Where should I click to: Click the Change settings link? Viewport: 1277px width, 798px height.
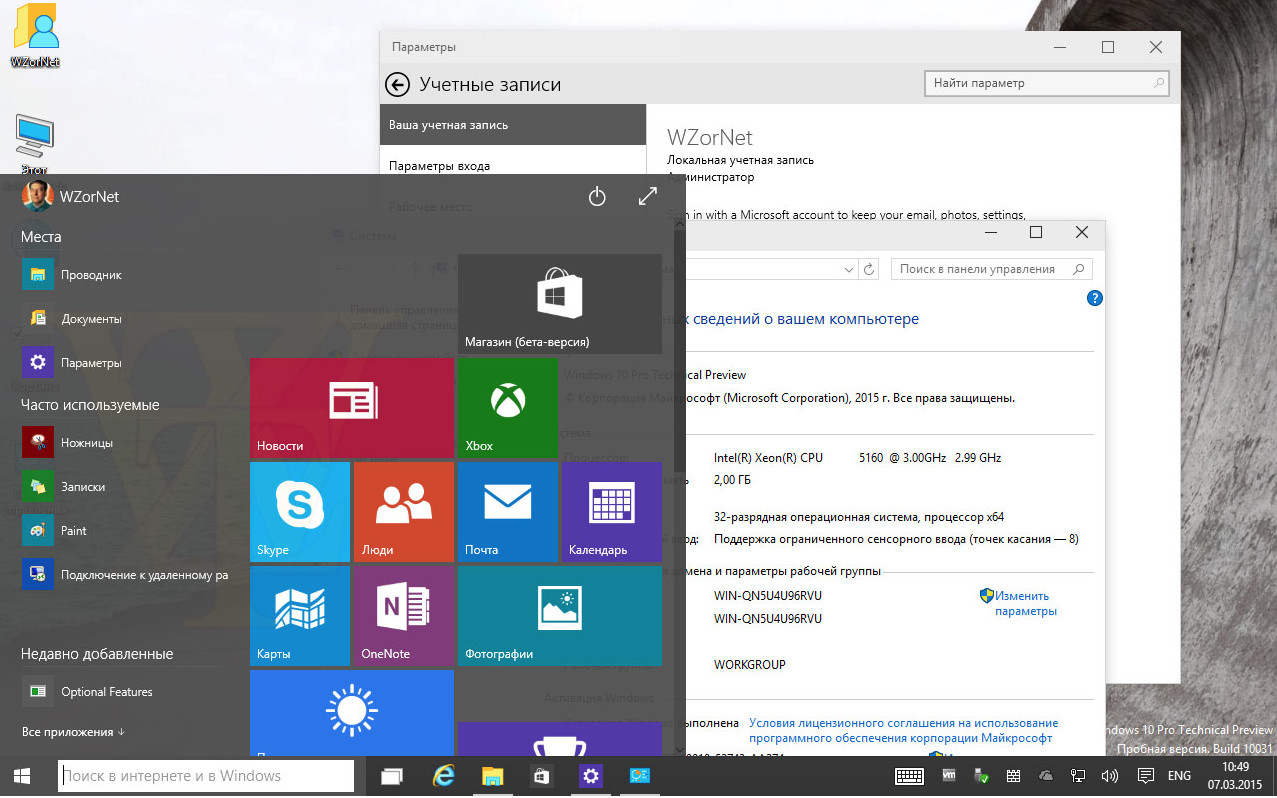point(1024,603)
